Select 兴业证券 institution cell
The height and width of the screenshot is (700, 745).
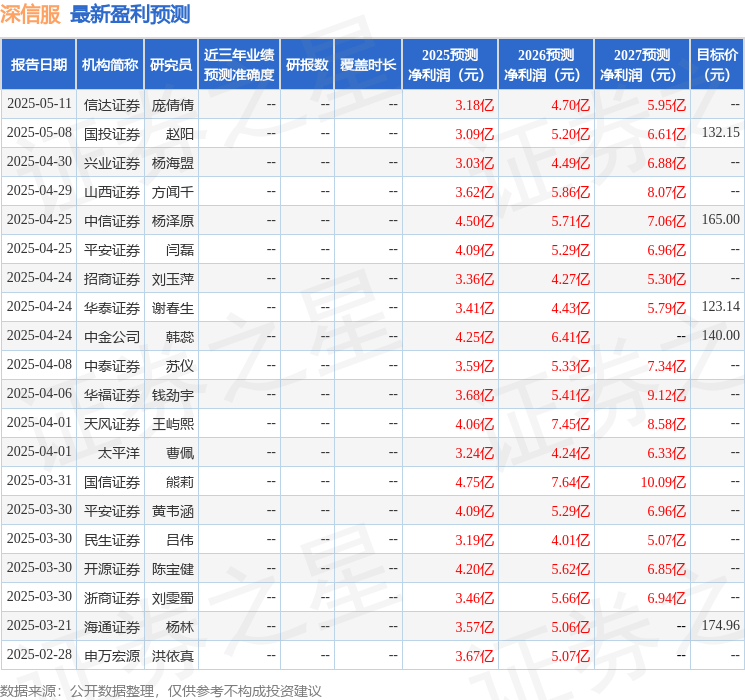112,163
